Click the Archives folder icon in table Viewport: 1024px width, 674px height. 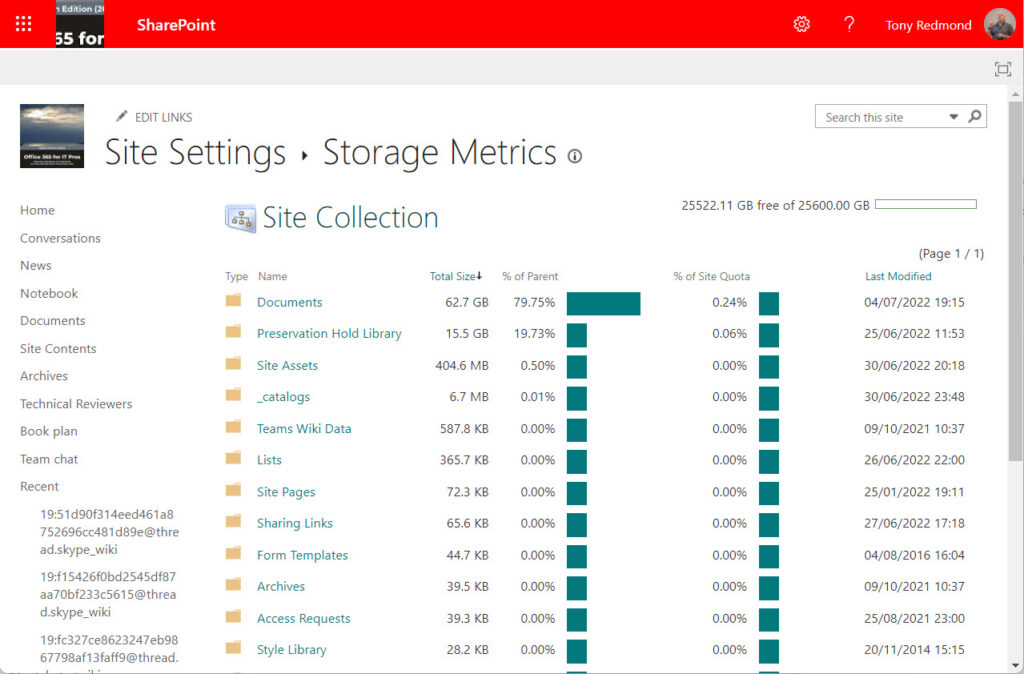pos(233,585)
